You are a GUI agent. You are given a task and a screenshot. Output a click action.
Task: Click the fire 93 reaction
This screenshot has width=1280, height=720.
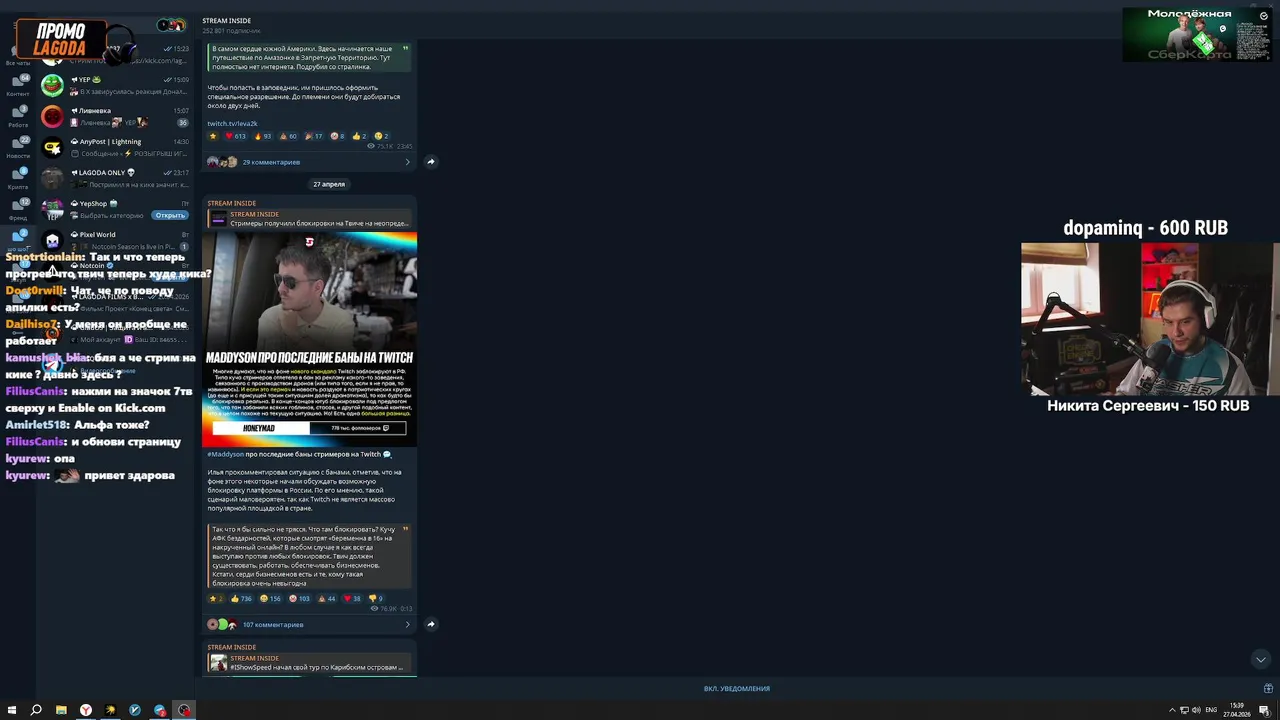click(263, 136)
